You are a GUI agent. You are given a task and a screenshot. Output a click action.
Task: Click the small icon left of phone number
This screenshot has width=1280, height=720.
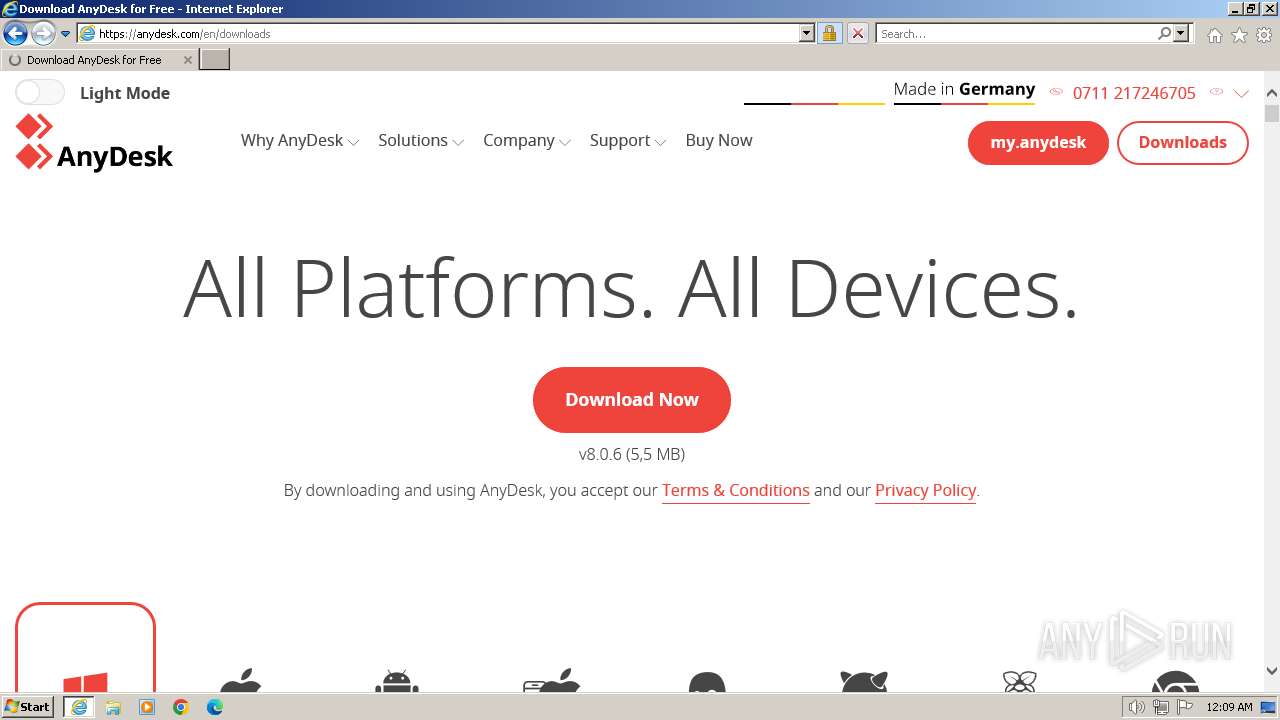pyautogui.click(x=1056, y=92)
